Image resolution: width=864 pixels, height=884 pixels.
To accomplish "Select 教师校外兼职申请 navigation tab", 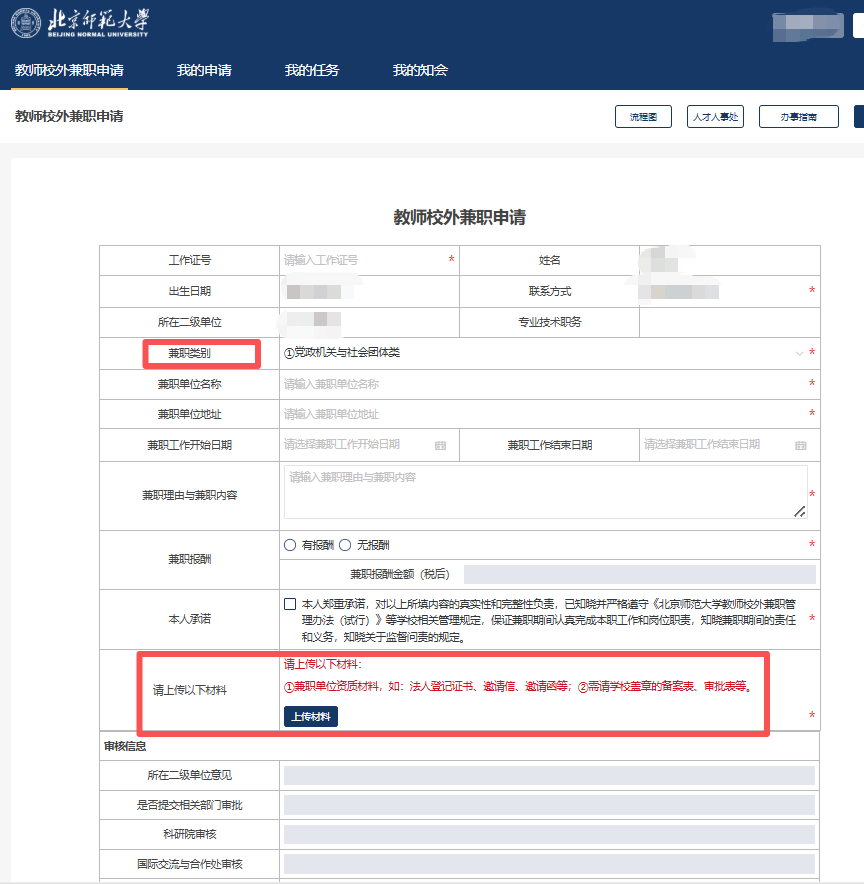I will point(69,70).
